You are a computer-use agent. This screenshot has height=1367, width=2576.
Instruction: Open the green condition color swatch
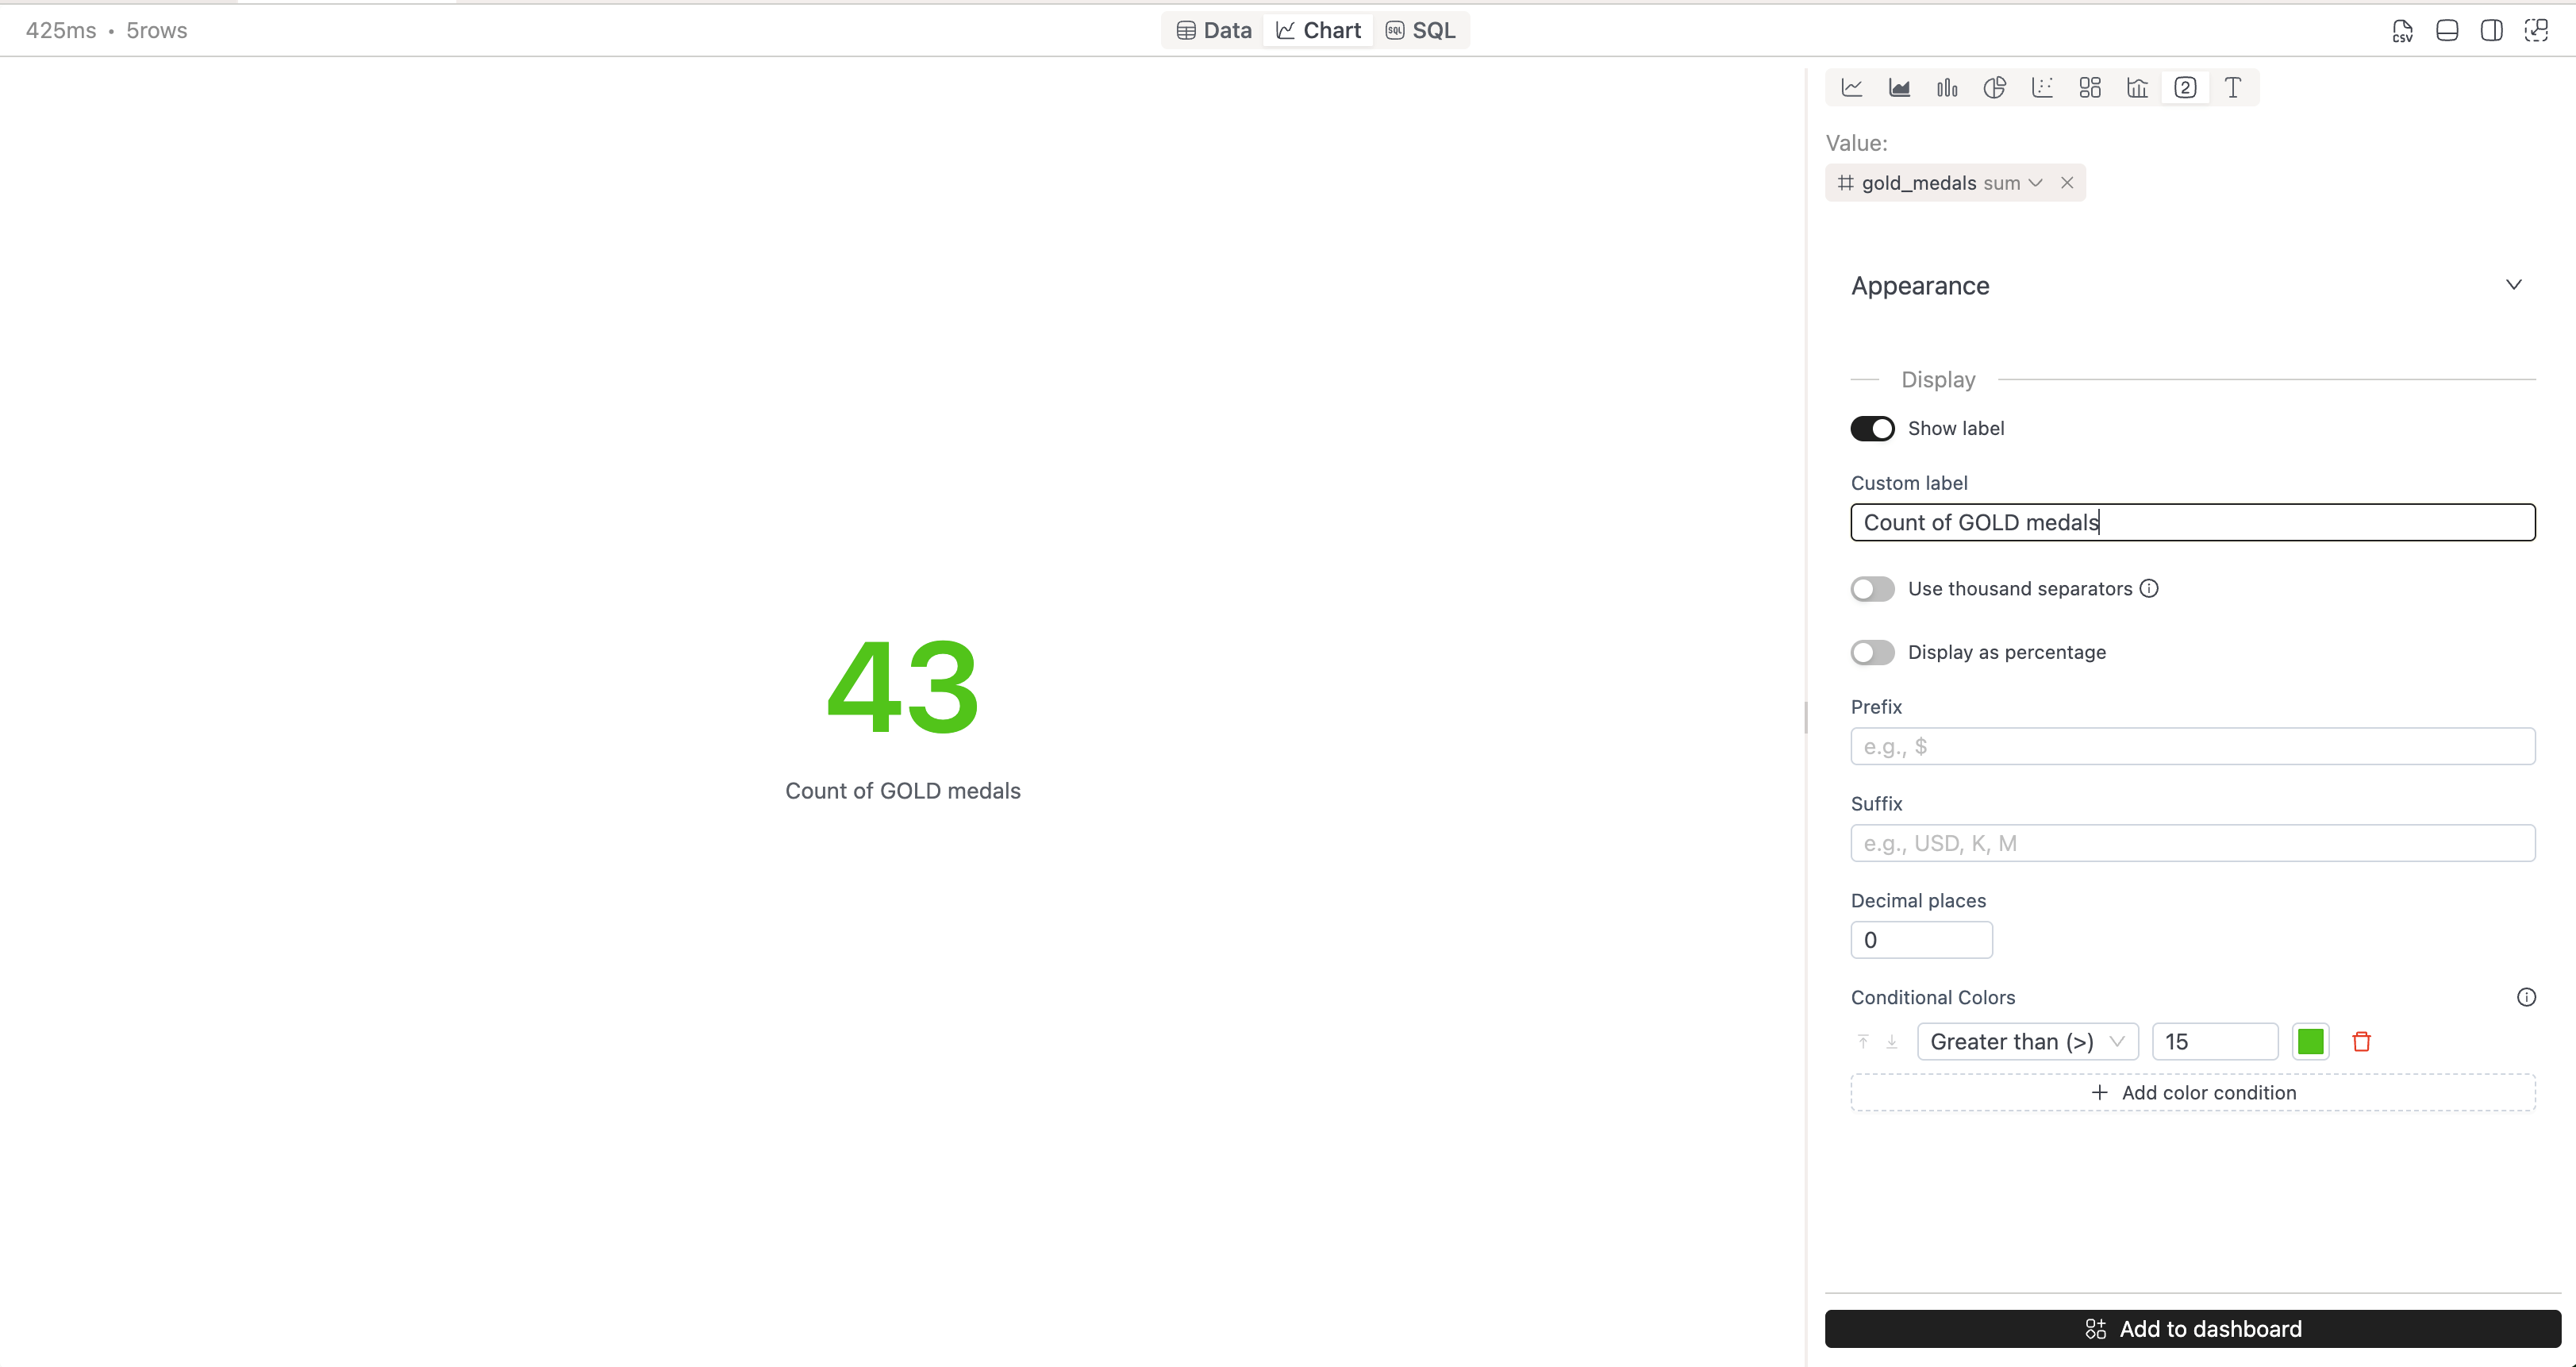2310,1042
